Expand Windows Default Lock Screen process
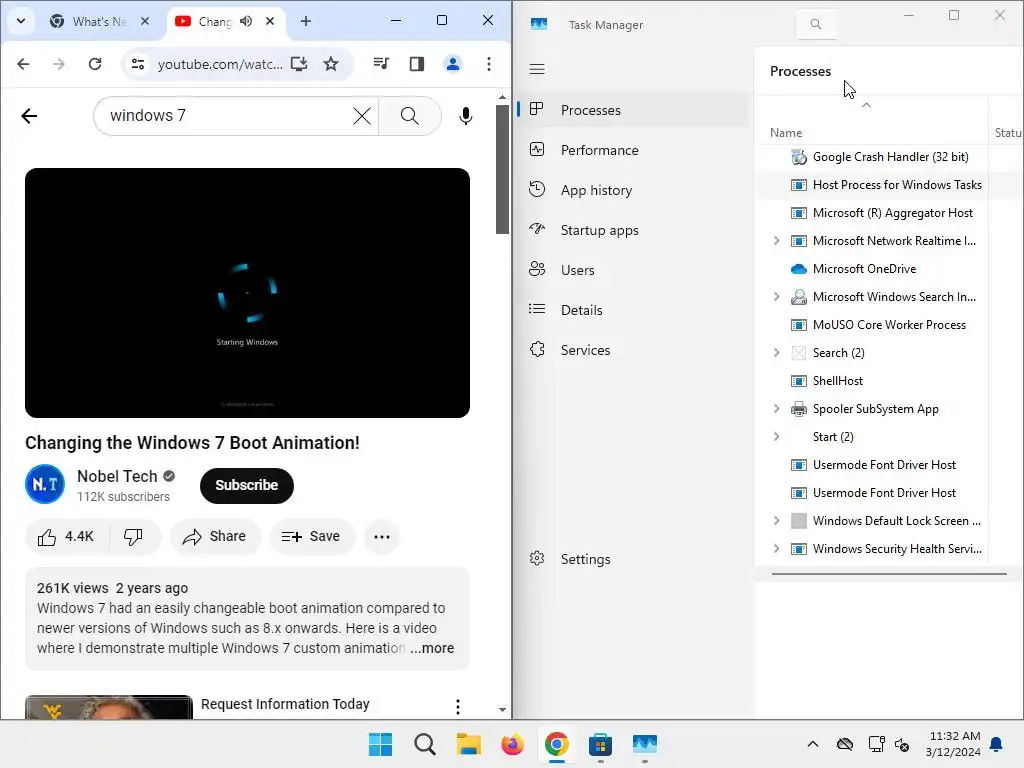 [776, 521]
